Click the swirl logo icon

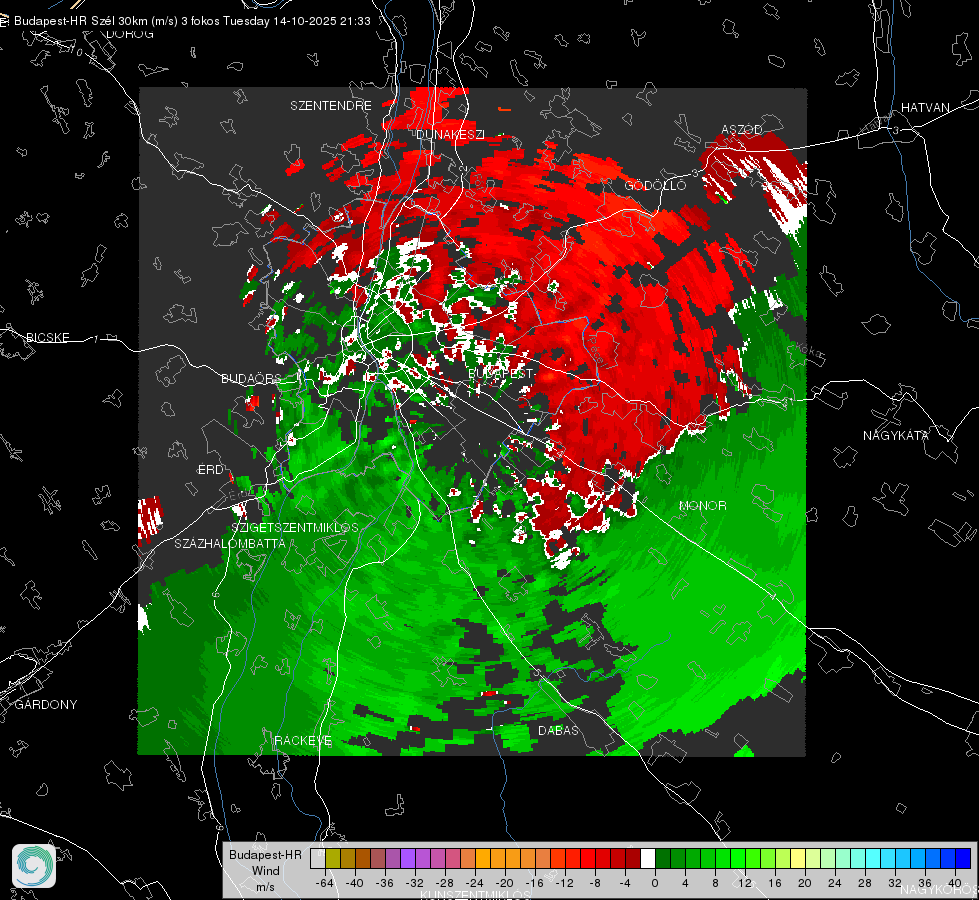point(34,866)
